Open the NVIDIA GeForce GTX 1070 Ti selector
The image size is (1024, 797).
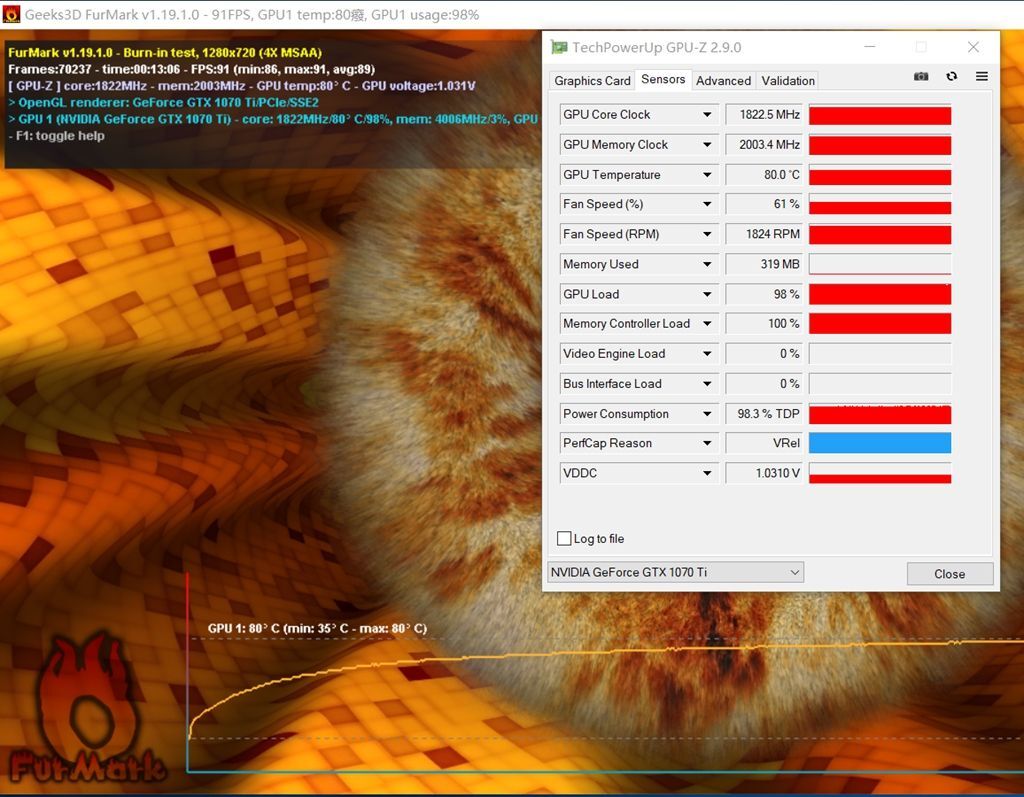click(x=675, y=572)
